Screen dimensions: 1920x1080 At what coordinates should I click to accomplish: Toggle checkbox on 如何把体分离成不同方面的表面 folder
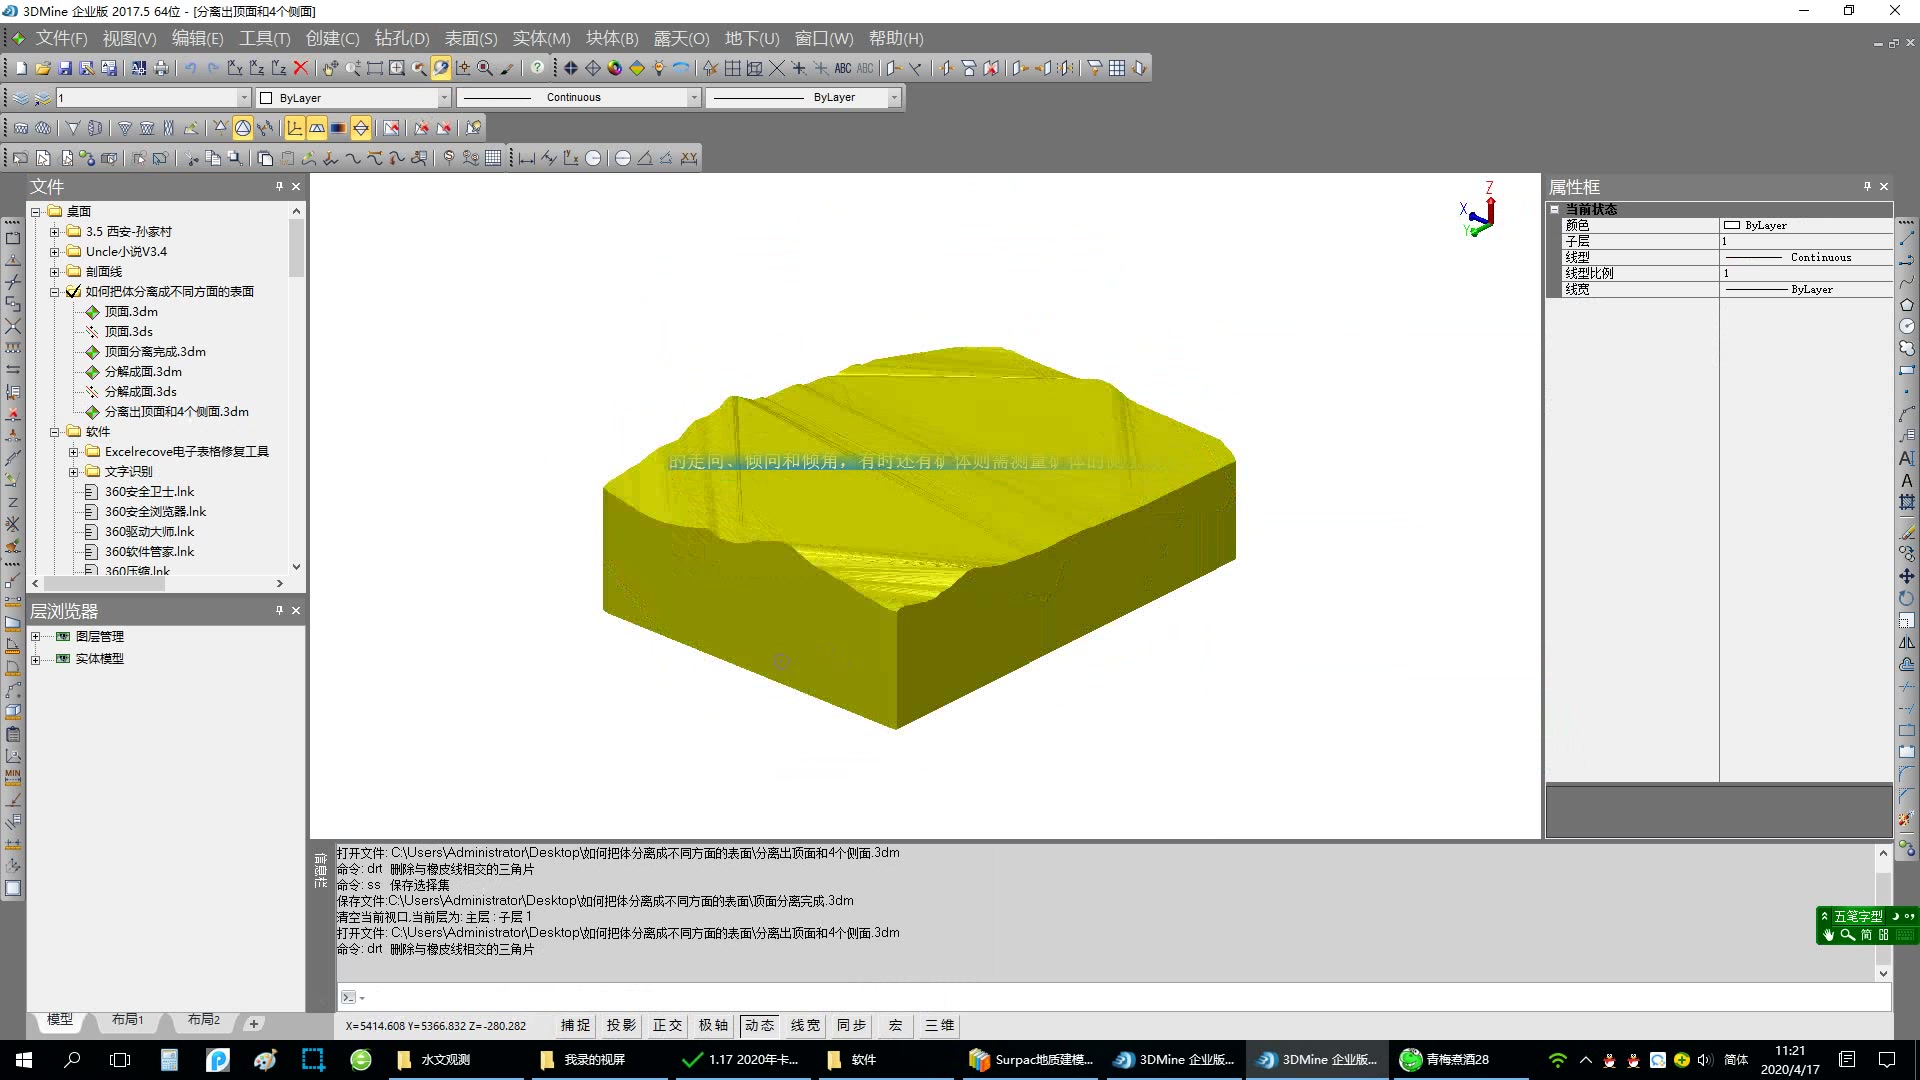click(x=73, y=292)
